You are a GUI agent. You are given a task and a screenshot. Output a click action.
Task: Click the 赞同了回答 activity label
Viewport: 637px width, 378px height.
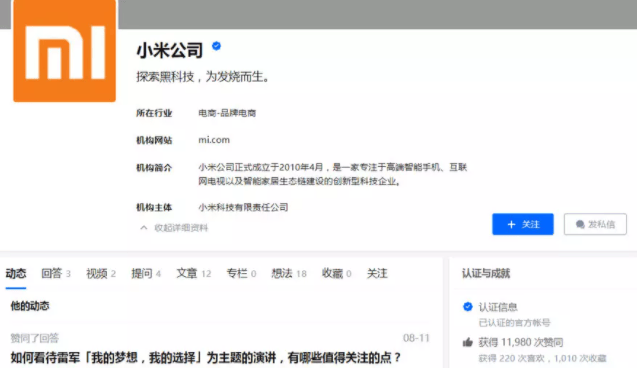pos(35,338)
